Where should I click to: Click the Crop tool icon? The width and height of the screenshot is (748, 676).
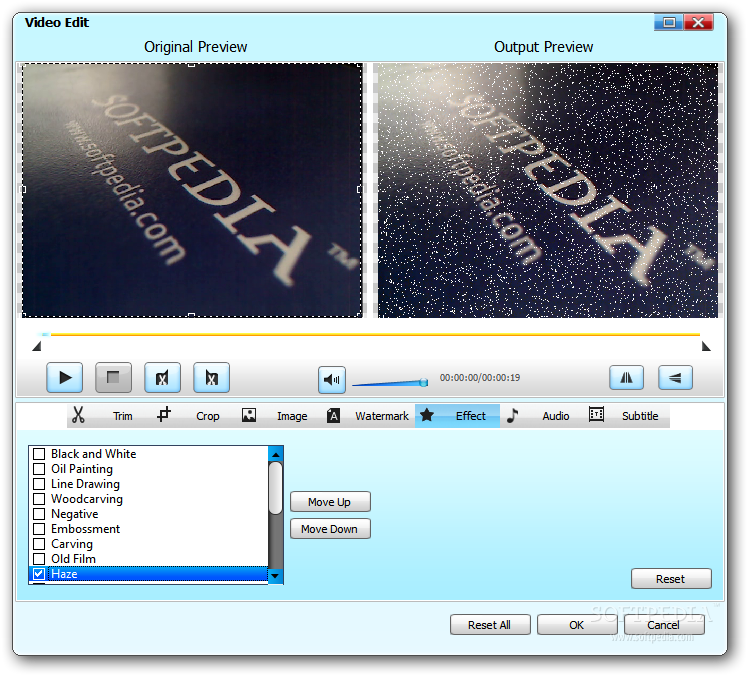pyautogui.click(x=164, y=414)
